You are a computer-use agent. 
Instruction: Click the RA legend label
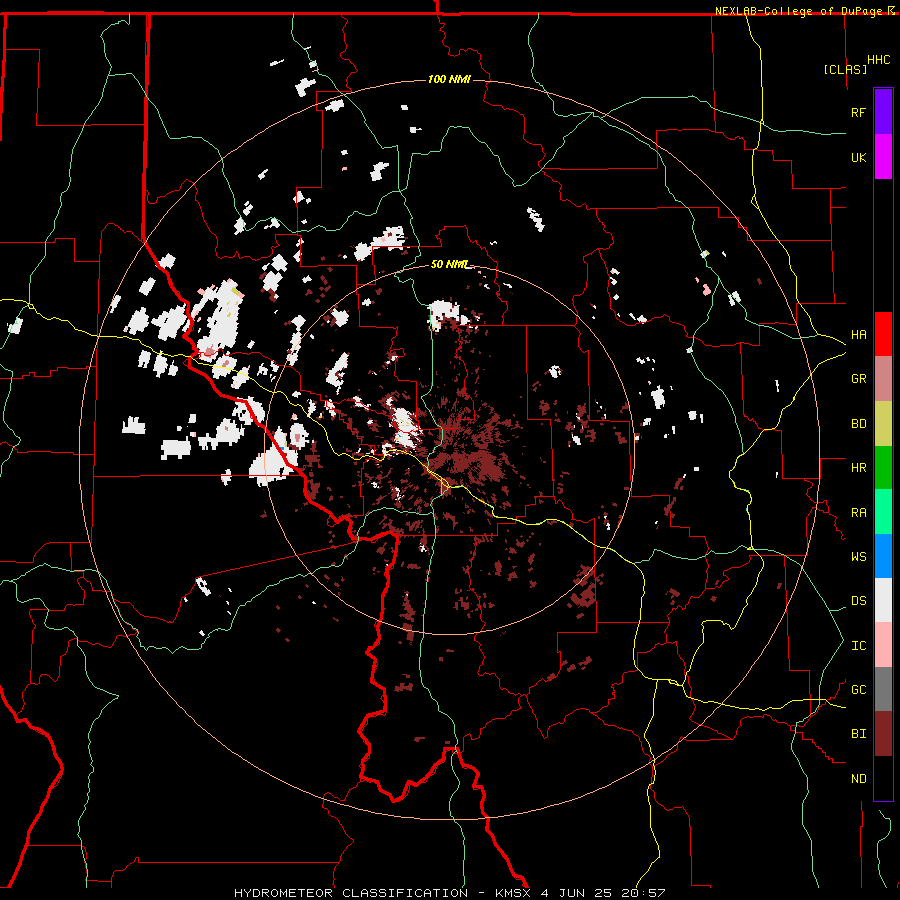coord(858,513)
